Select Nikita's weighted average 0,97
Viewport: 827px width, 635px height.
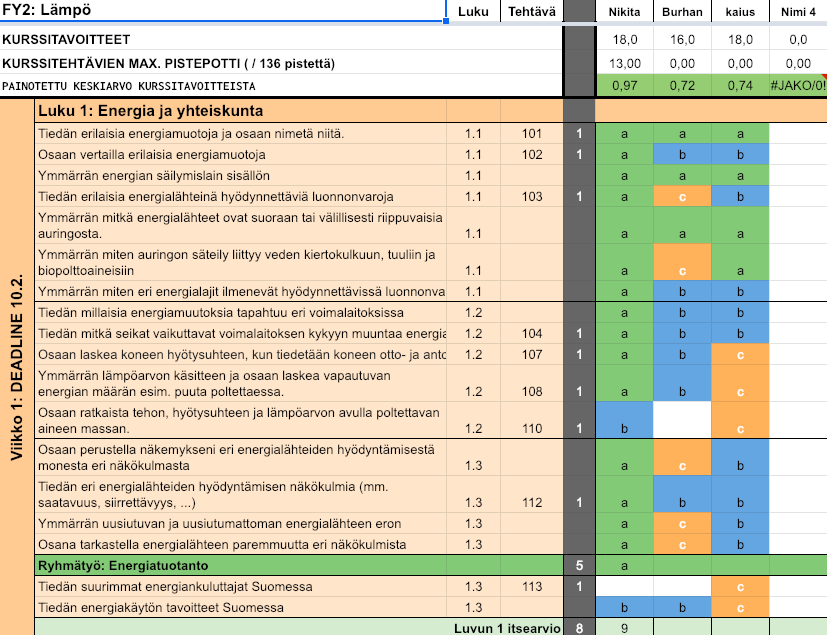coord(624,85)
